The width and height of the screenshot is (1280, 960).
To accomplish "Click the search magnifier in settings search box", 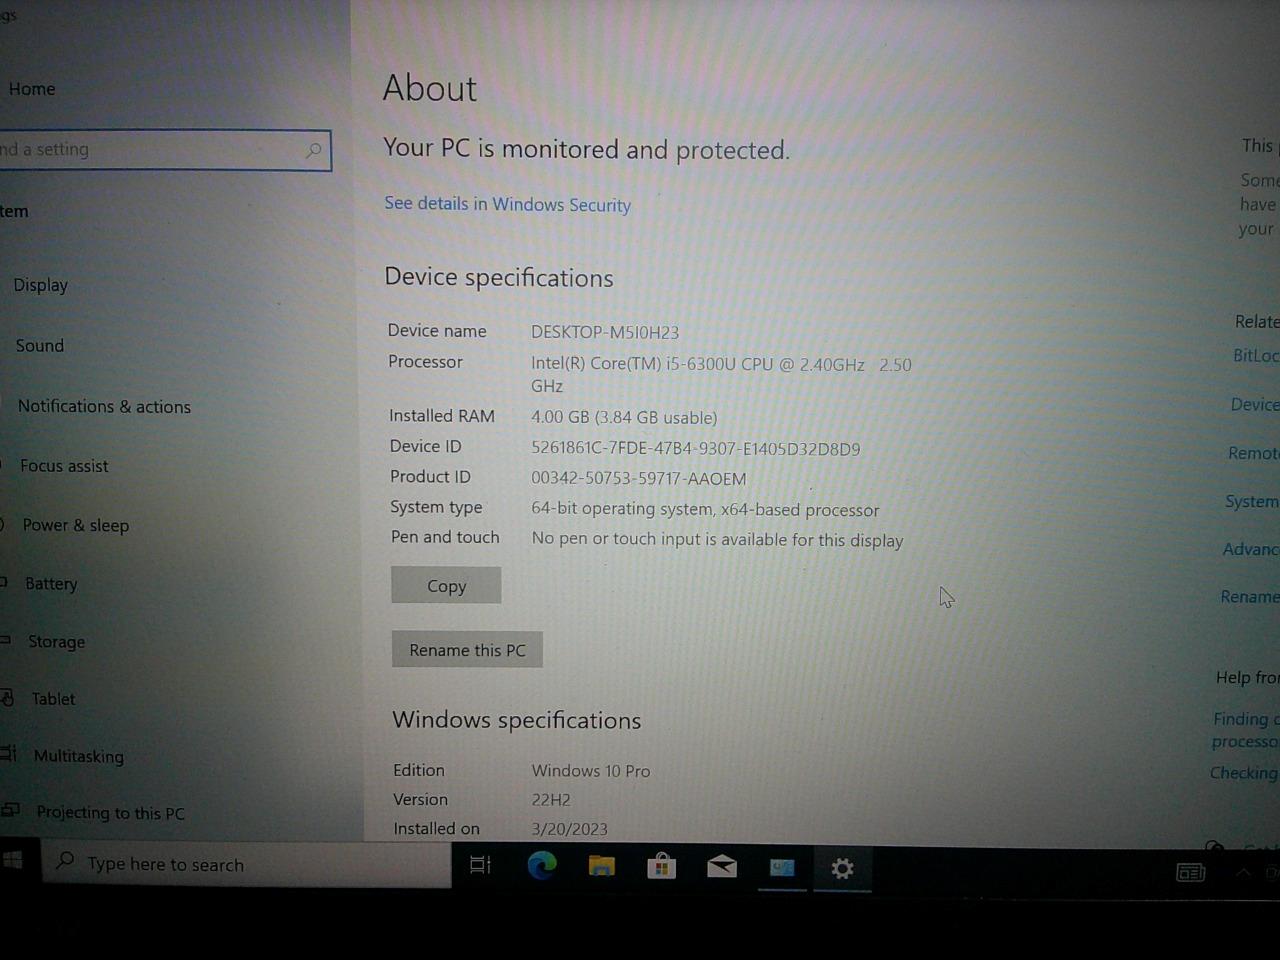I will point(314,150).
